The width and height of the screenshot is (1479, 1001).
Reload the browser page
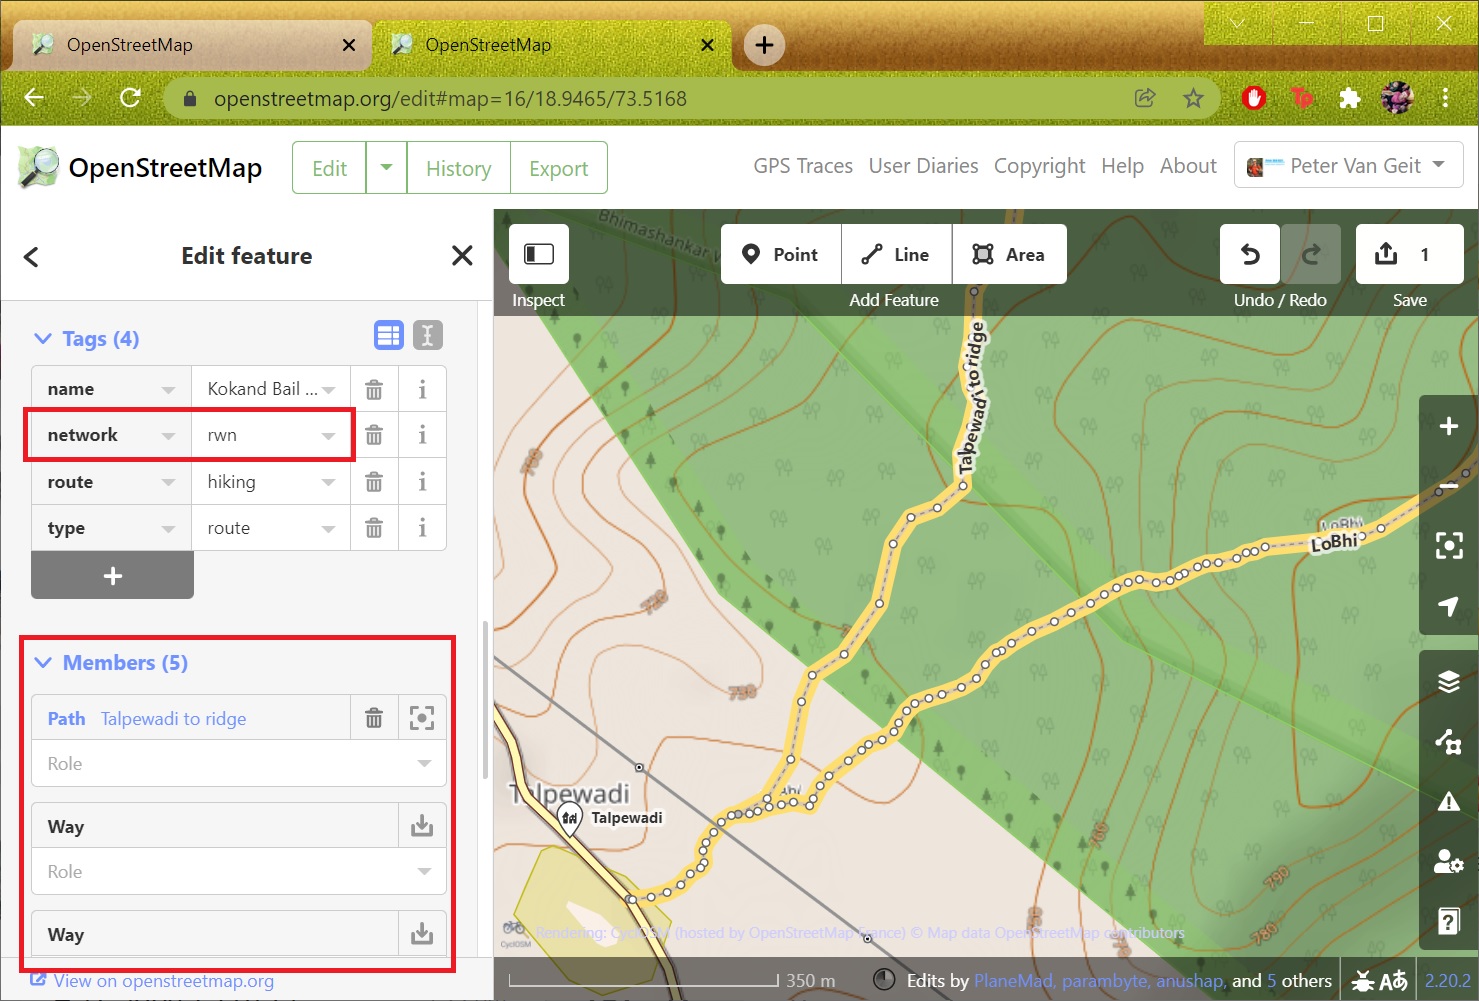pyautogui.click(x=130, y=98)
